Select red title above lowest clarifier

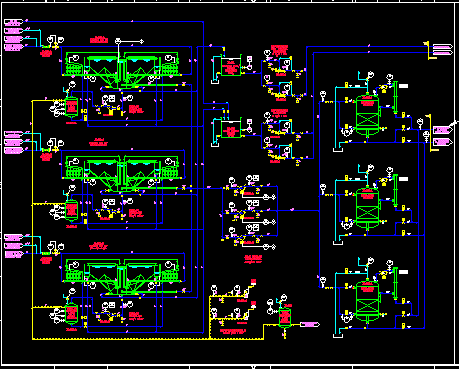coord(98,246)
